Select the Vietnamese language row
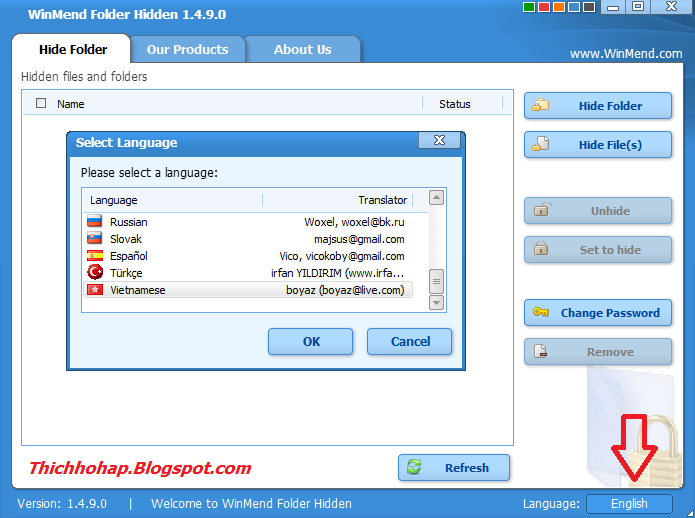This screenshot has width=695, height=518. click(x=248, y=290)
